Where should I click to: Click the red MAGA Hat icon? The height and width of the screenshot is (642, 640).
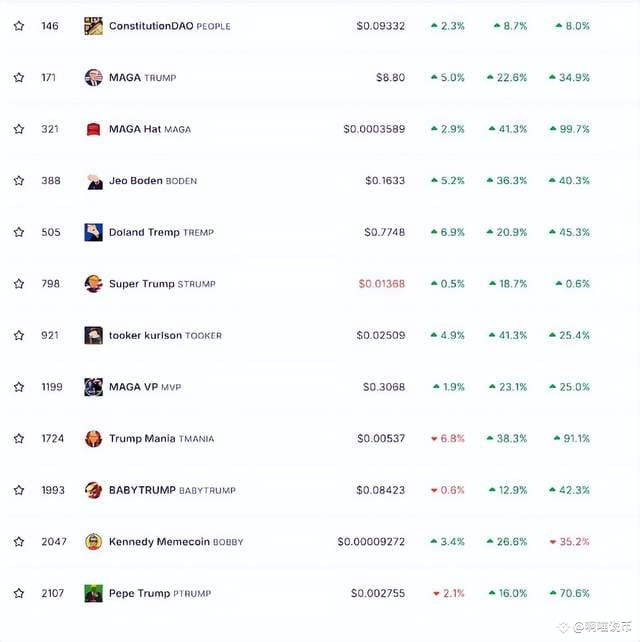(x=93, y=129)
